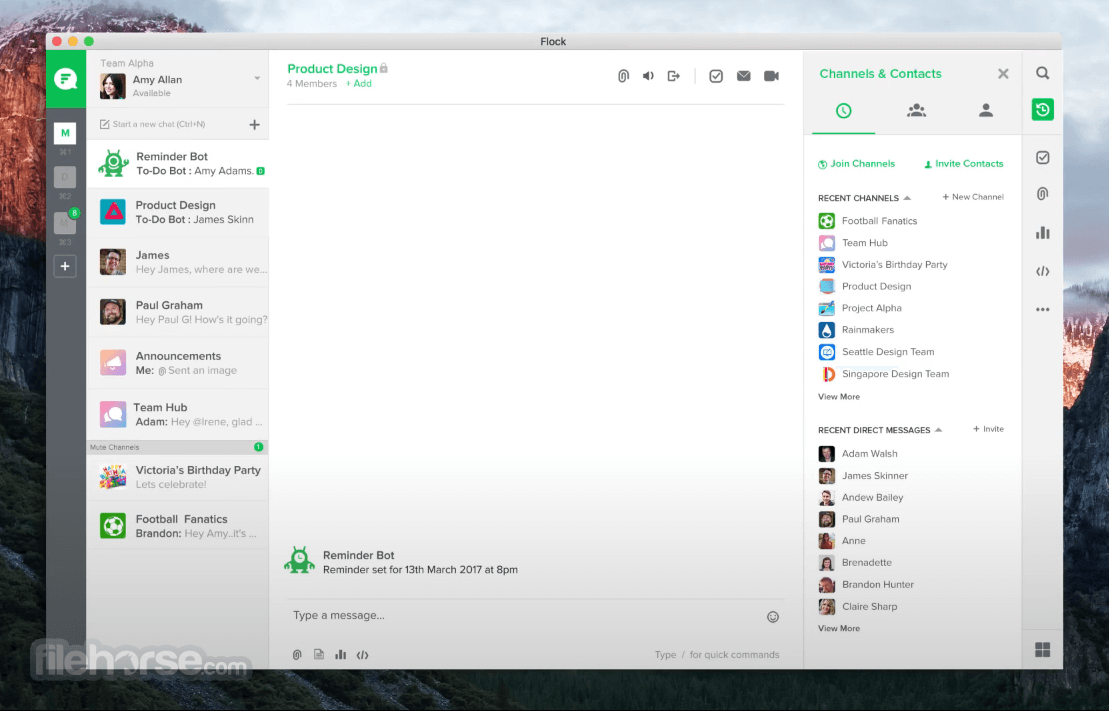Open Football Fanatics chat in left list

[177, 526]
